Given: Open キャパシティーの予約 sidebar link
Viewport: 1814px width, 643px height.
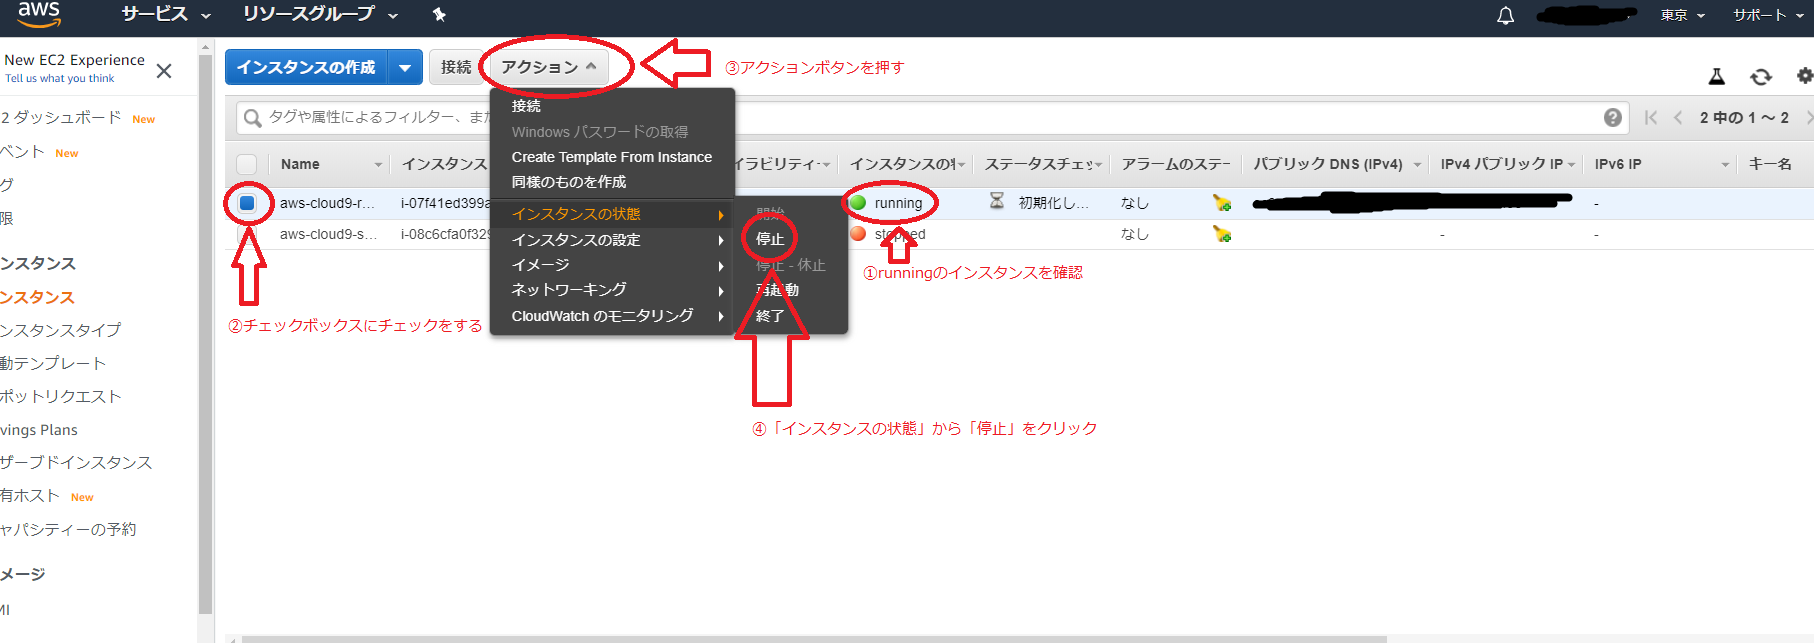Looking at the screenshot, I should 68,529.
